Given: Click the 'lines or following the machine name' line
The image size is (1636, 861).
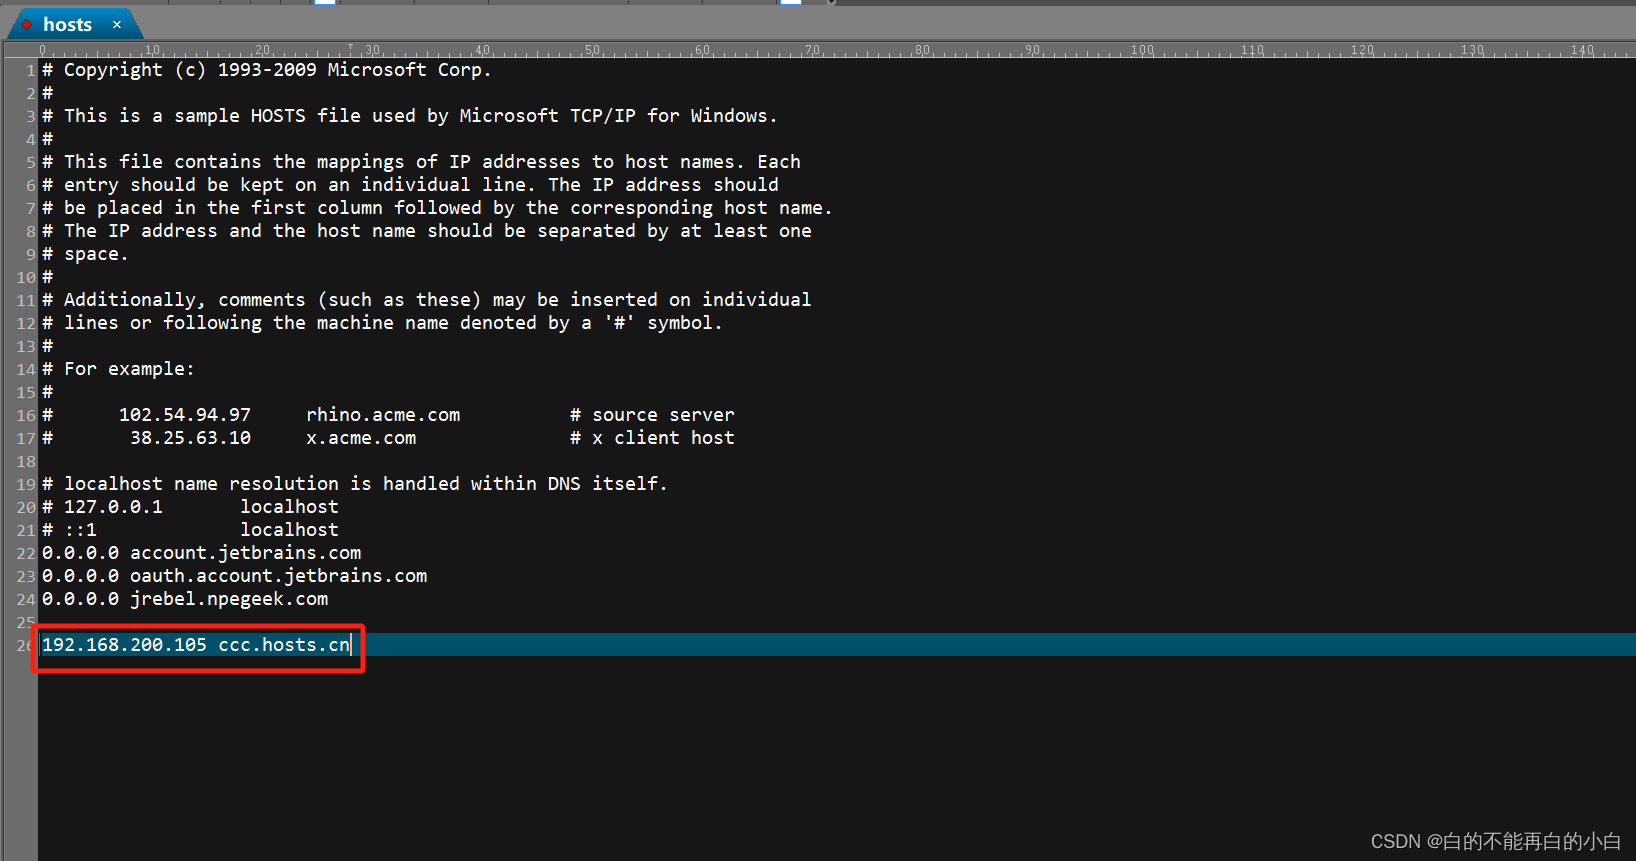Looking at the screenshot, I should [382, 323].
